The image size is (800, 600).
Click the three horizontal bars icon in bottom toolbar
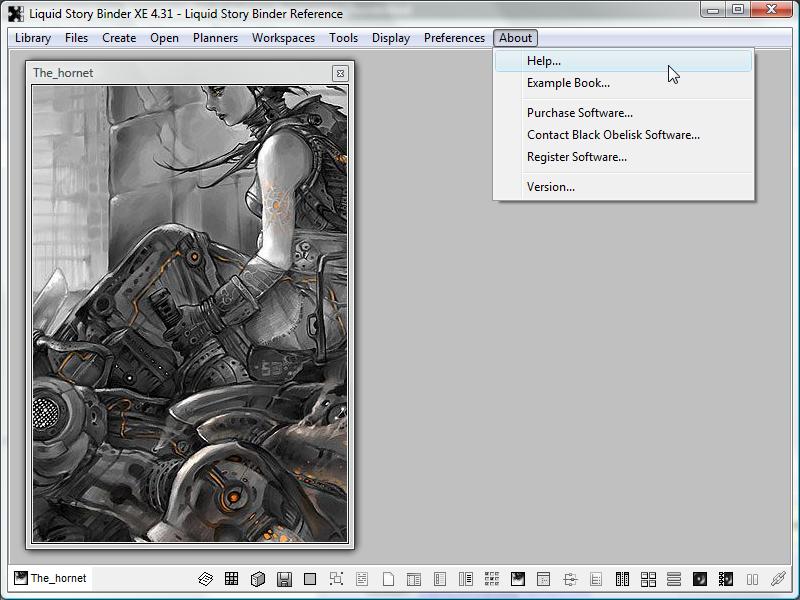[674, 579]
